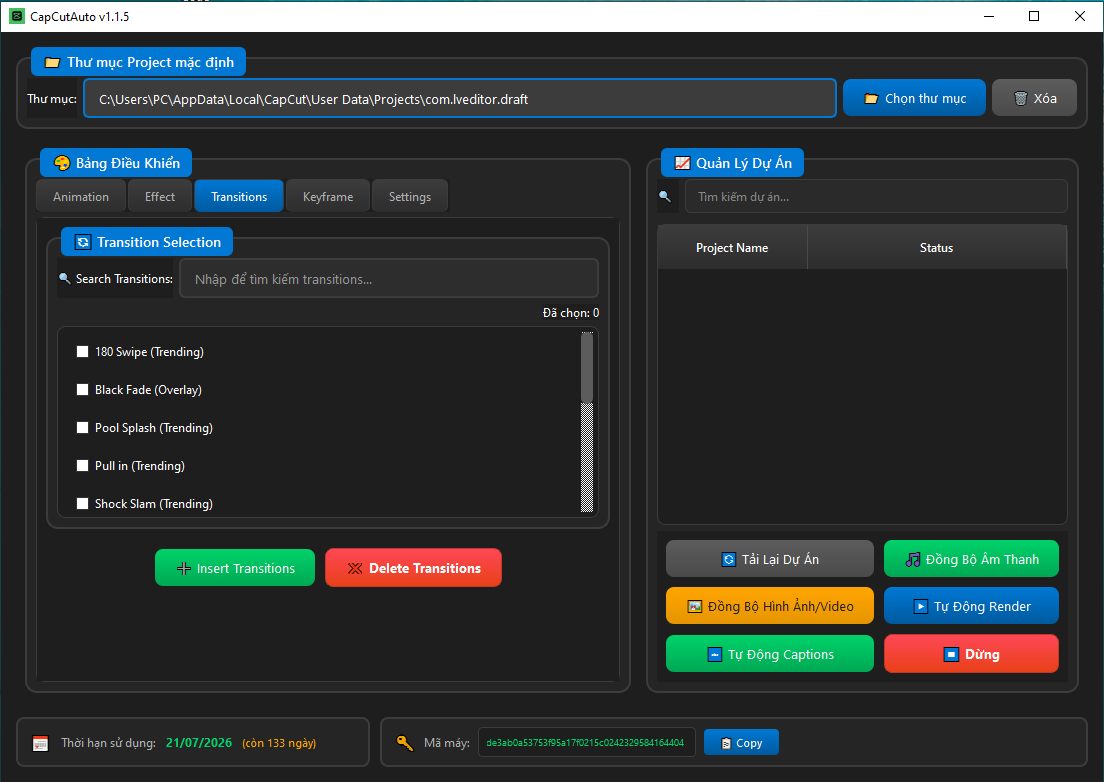Click the stop square icon on Dừng
This screenshot has width=1104, height=782.
[x=951, y=654]
